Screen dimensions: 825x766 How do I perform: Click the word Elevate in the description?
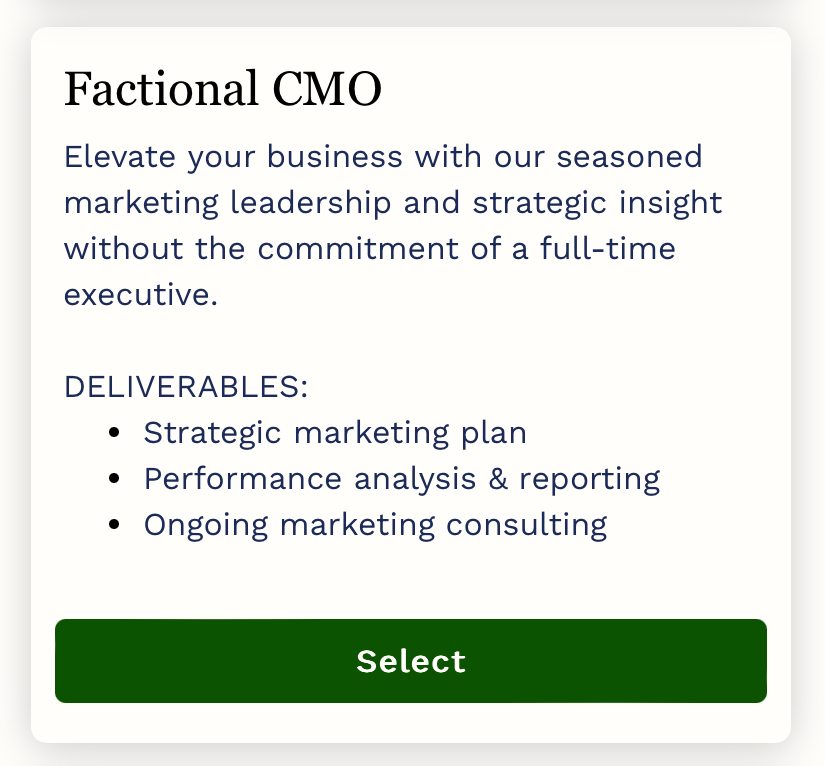[x=112, y=157]
